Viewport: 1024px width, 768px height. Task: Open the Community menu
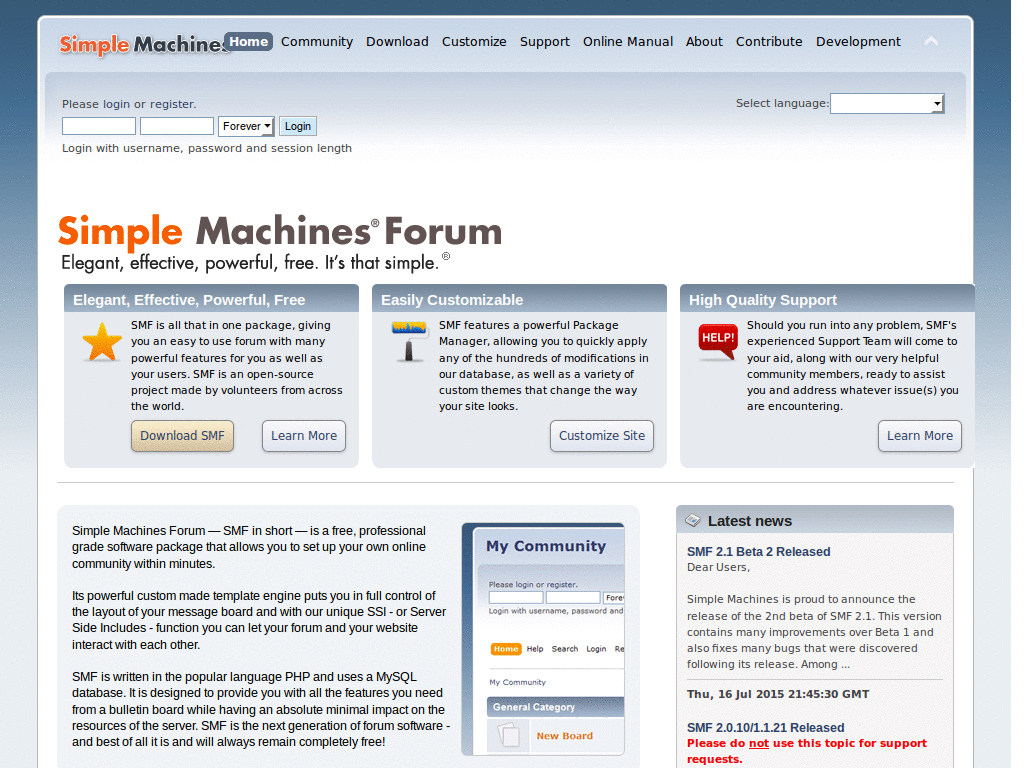317,41
